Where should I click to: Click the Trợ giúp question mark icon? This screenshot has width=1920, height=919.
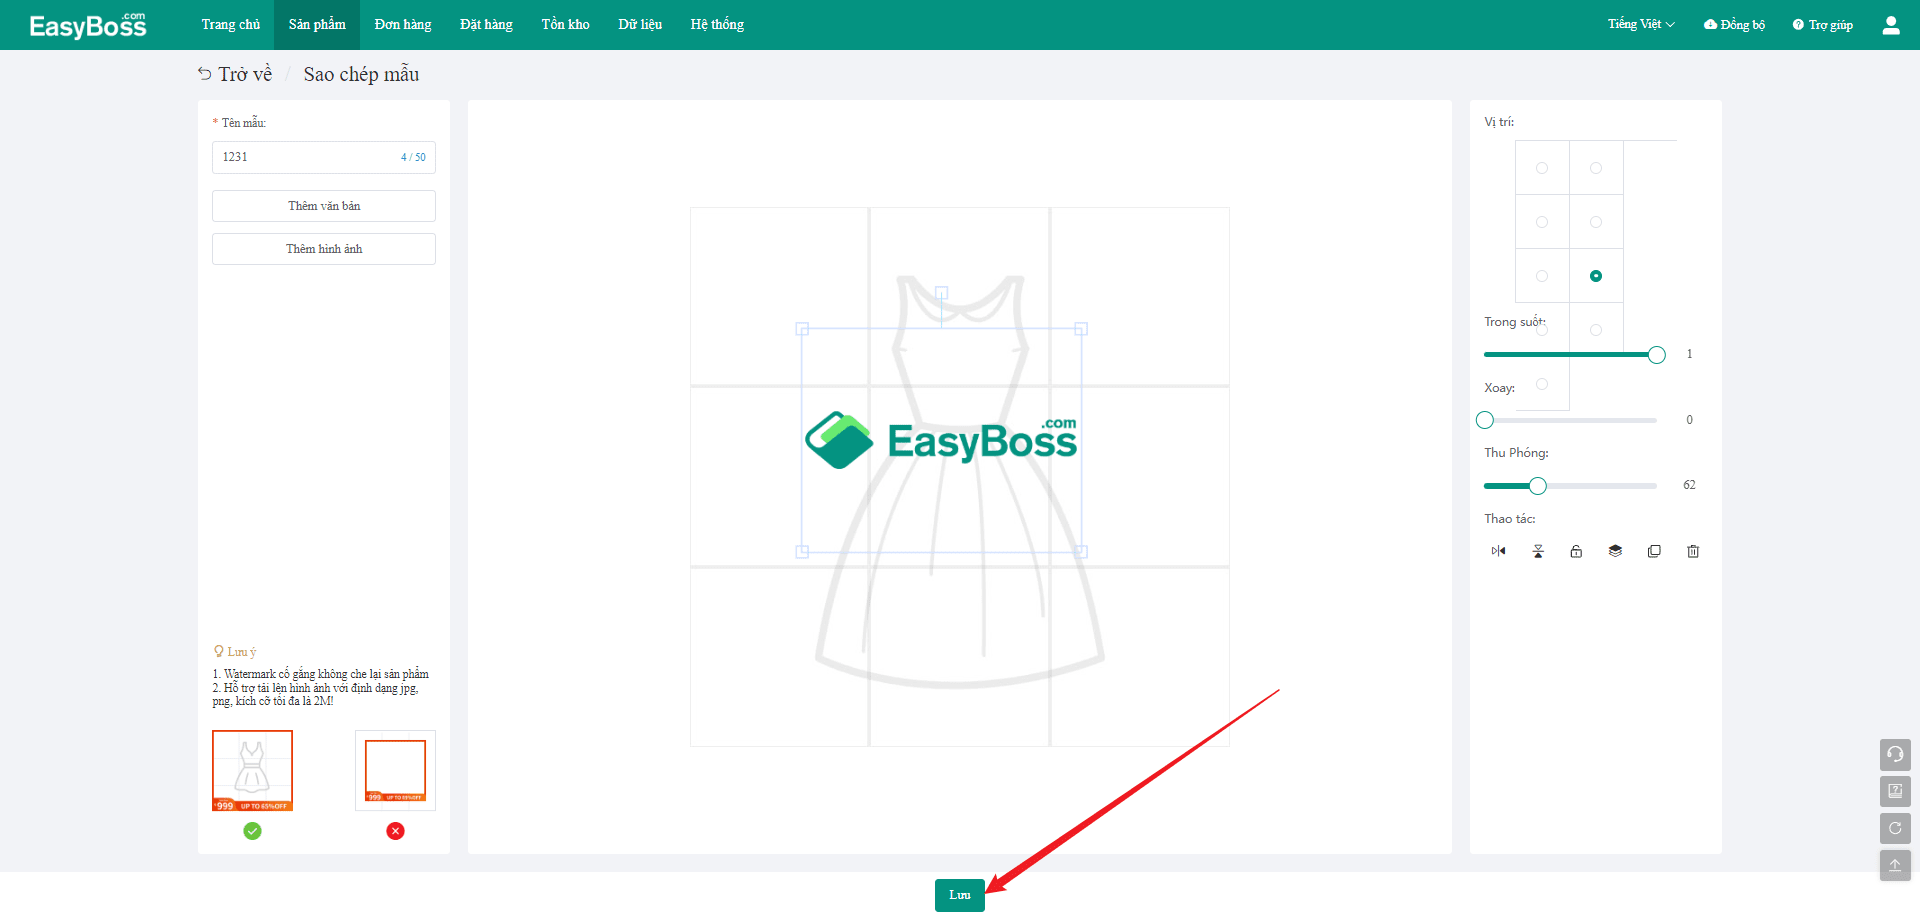tap(1798, 25)
